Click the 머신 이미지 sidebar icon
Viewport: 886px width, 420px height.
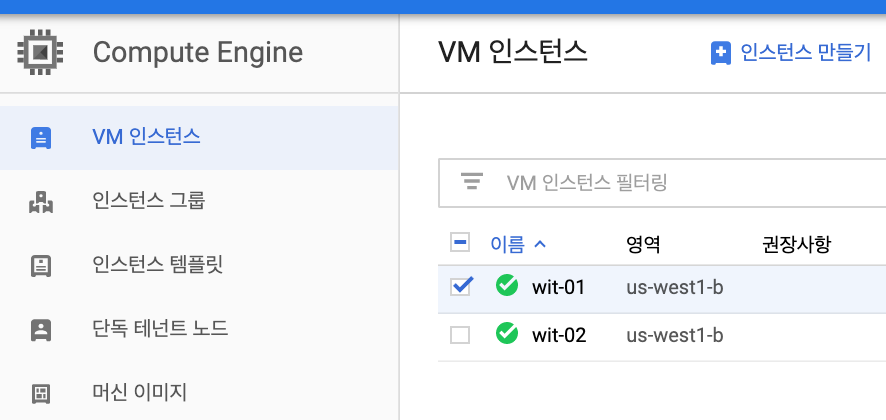coord(41,394)
